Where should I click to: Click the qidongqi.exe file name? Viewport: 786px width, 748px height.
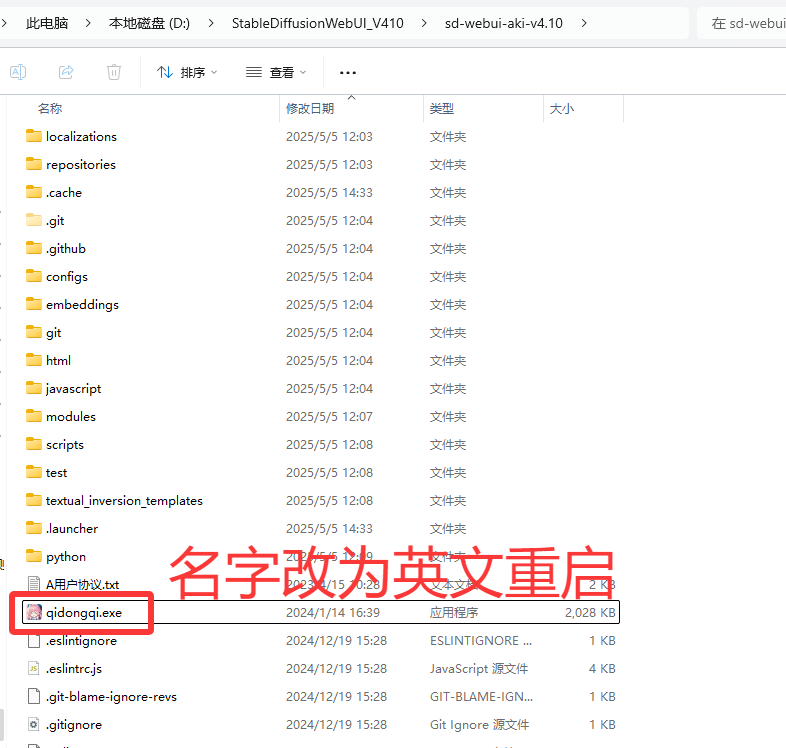[x=84, y=613]
